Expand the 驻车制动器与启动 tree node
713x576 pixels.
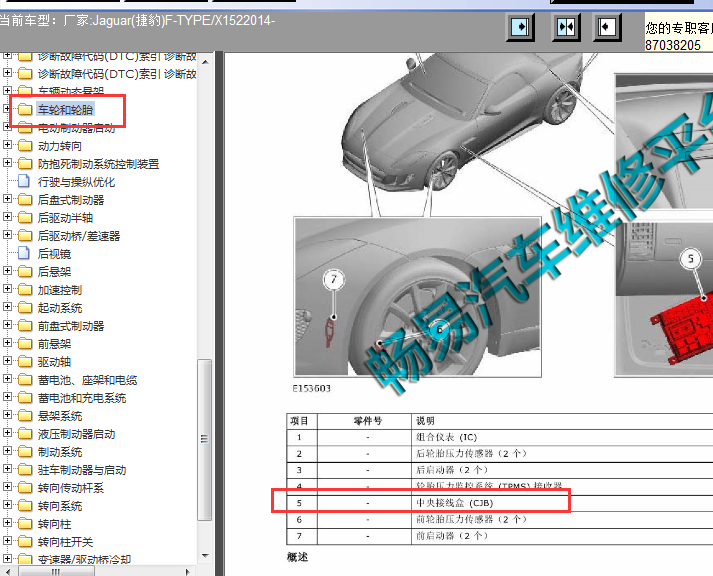coord(7,469)
